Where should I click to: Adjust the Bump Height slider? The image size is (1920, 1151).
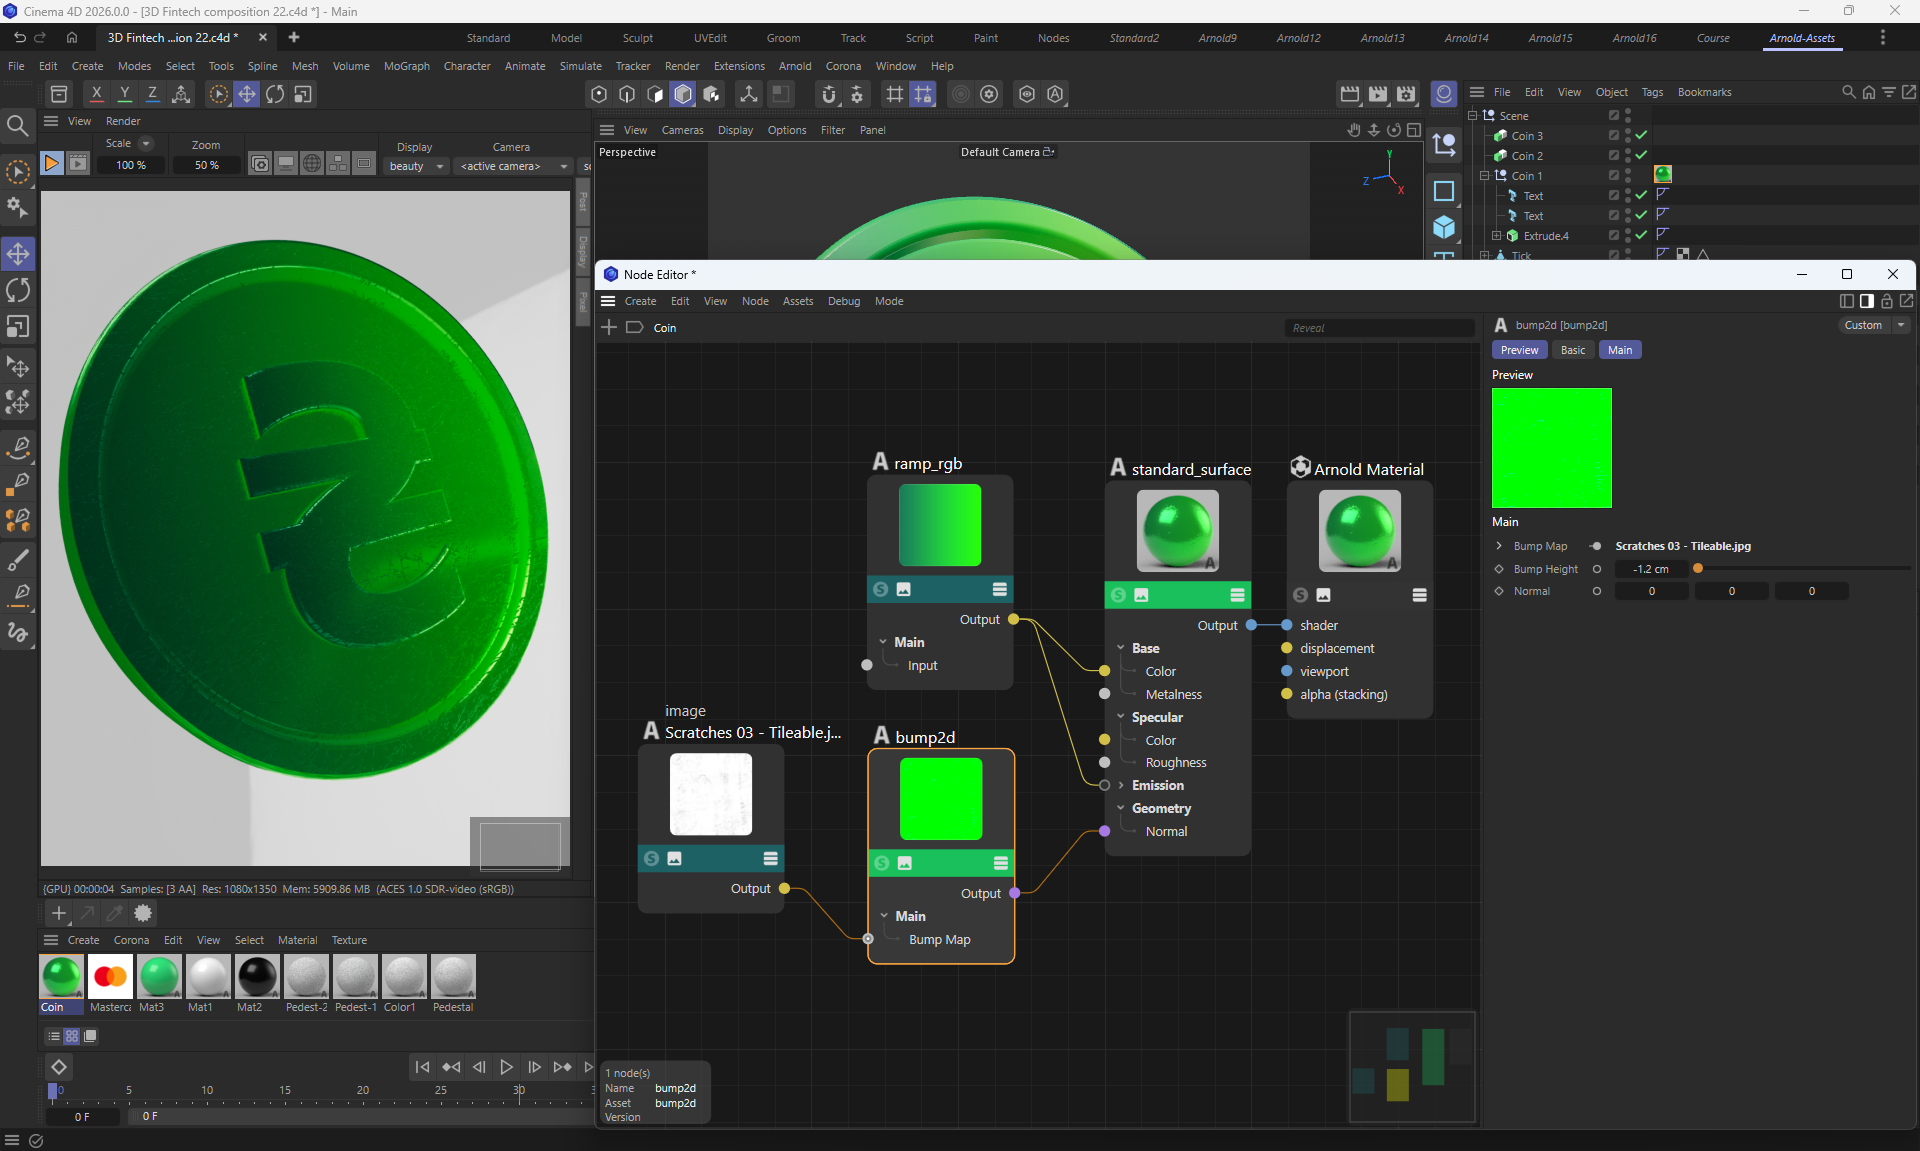coord(1698,569)
